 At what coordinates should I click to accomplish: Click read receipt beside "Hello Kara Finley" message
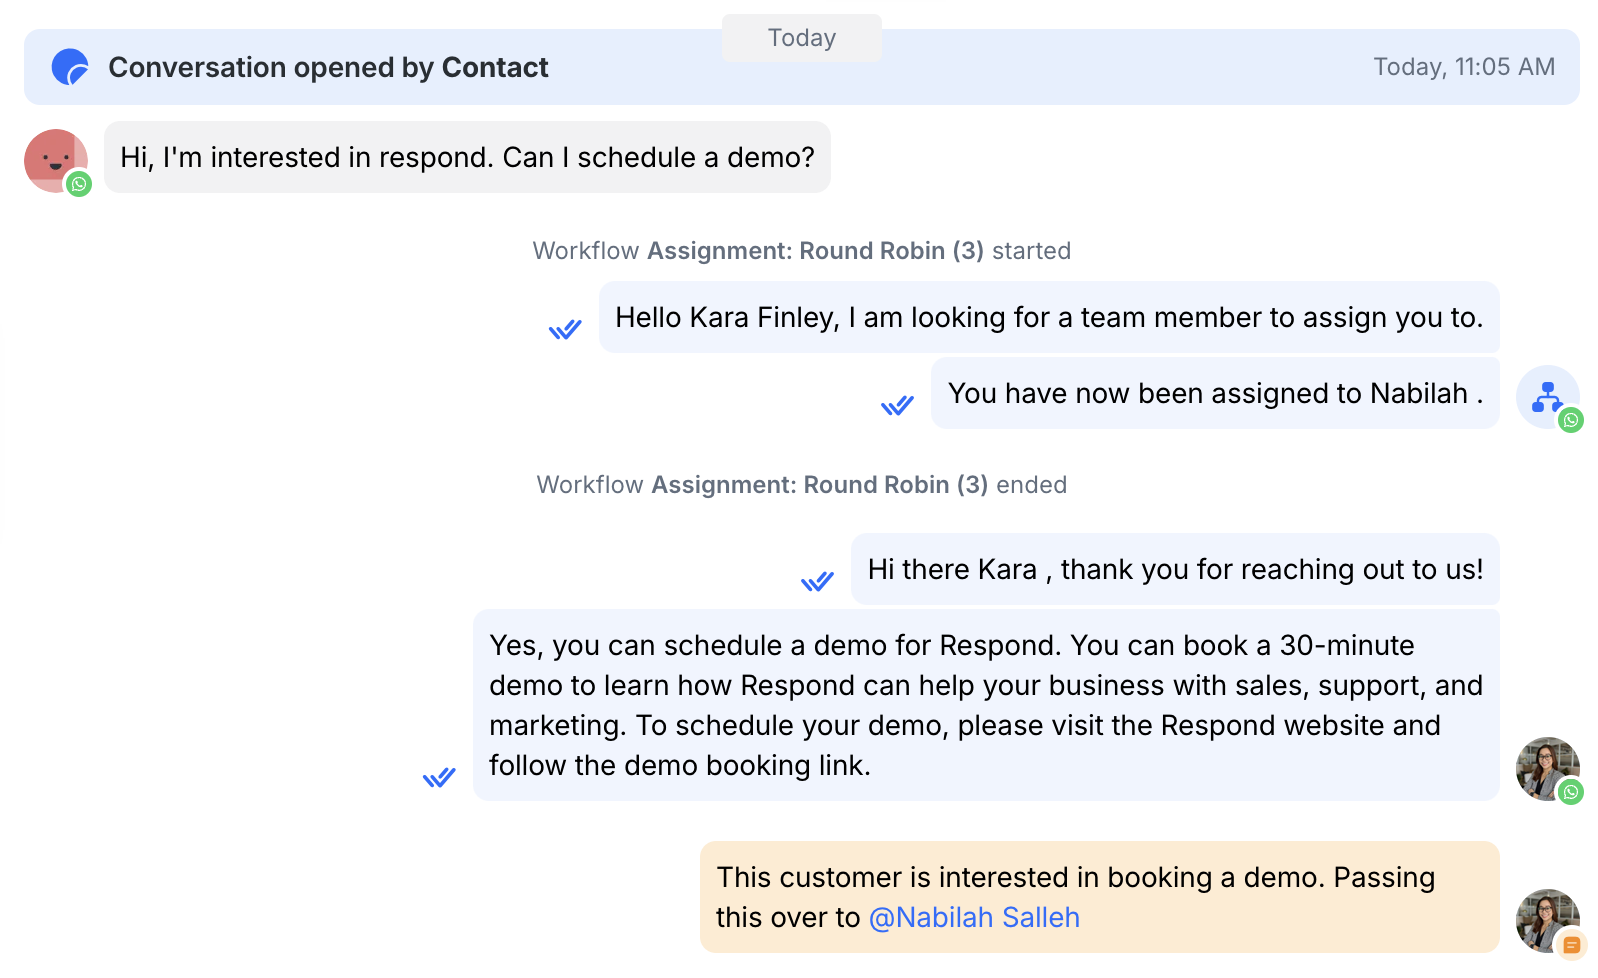(x=565, y=329)
